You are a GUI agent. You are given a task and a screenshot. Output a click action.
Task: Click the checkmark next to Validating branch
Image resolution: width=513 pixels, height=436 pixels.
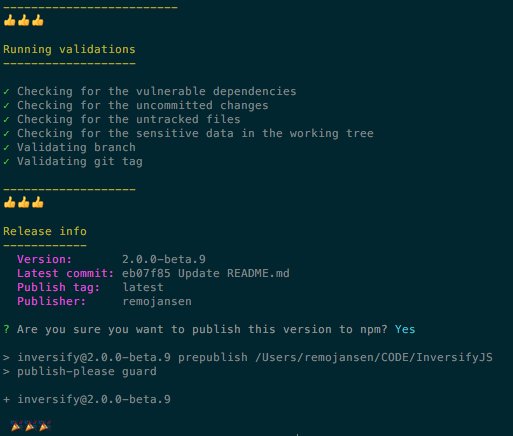tap(6, 147)
